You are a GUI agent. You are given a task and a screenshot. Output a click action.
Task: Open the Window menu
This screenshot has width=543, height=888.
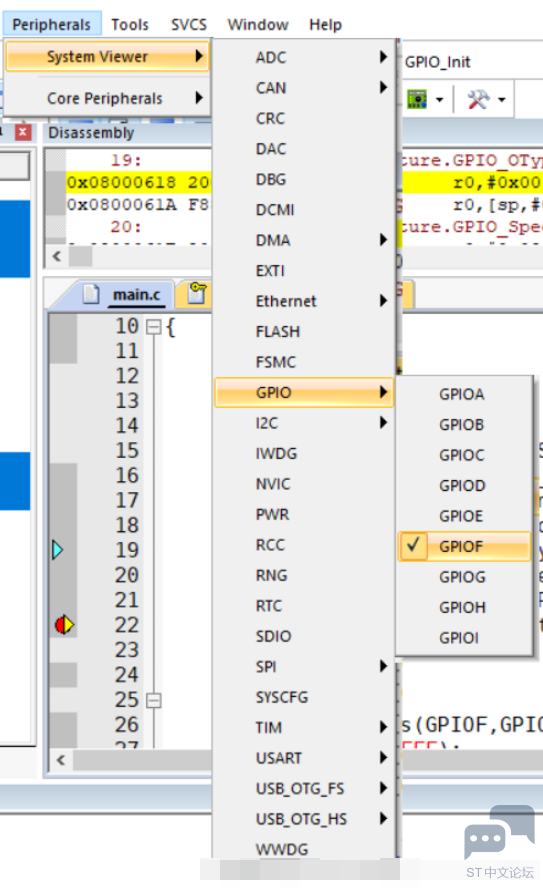click(x=258, y=24)
